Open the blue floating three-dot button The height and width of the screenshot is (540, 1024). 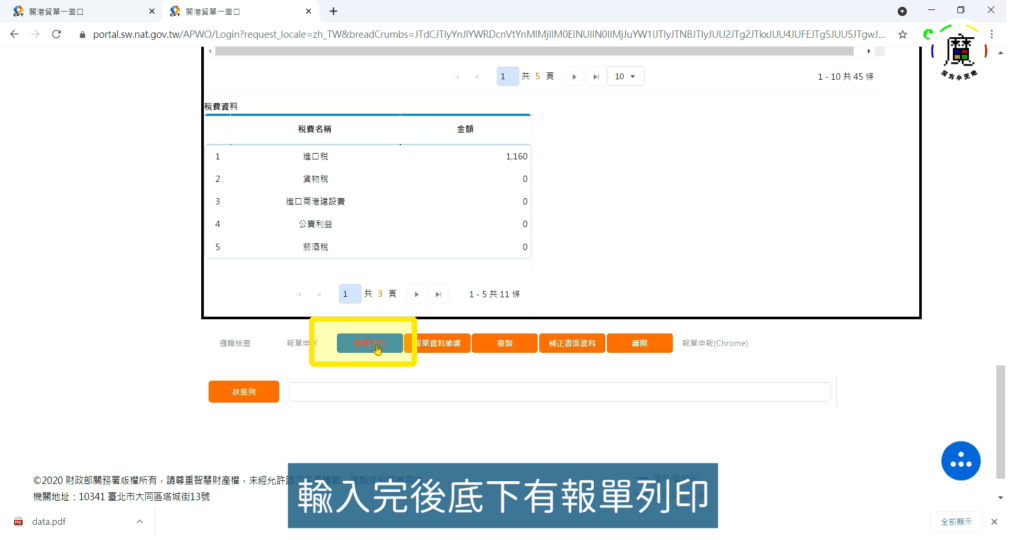tap(961, 461)
